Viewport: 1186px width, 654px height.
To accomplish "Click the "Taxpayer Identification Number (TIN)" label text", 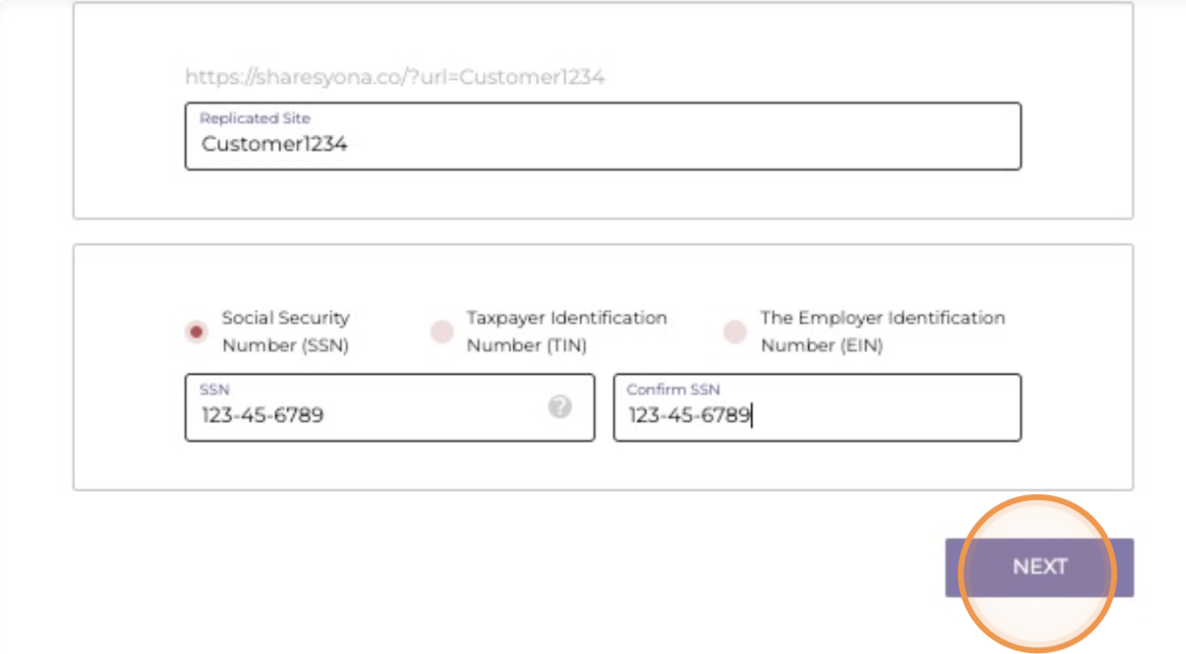I will tap(566, 331).
